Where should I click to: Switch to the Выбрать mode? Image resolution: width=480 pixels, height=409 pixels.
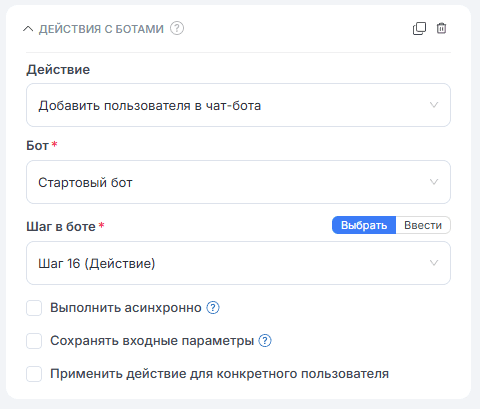(x=364, y=225)
